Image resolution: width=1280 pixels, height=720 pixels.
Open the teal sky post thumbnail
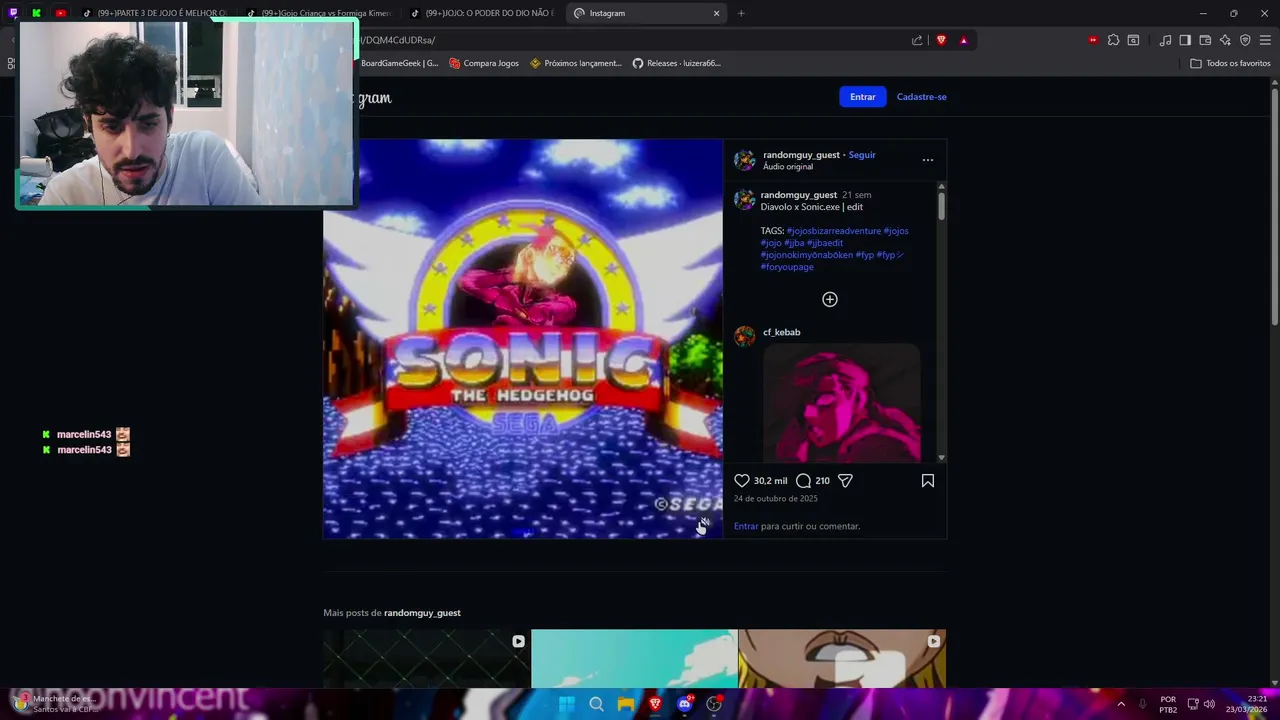(634, 658)
